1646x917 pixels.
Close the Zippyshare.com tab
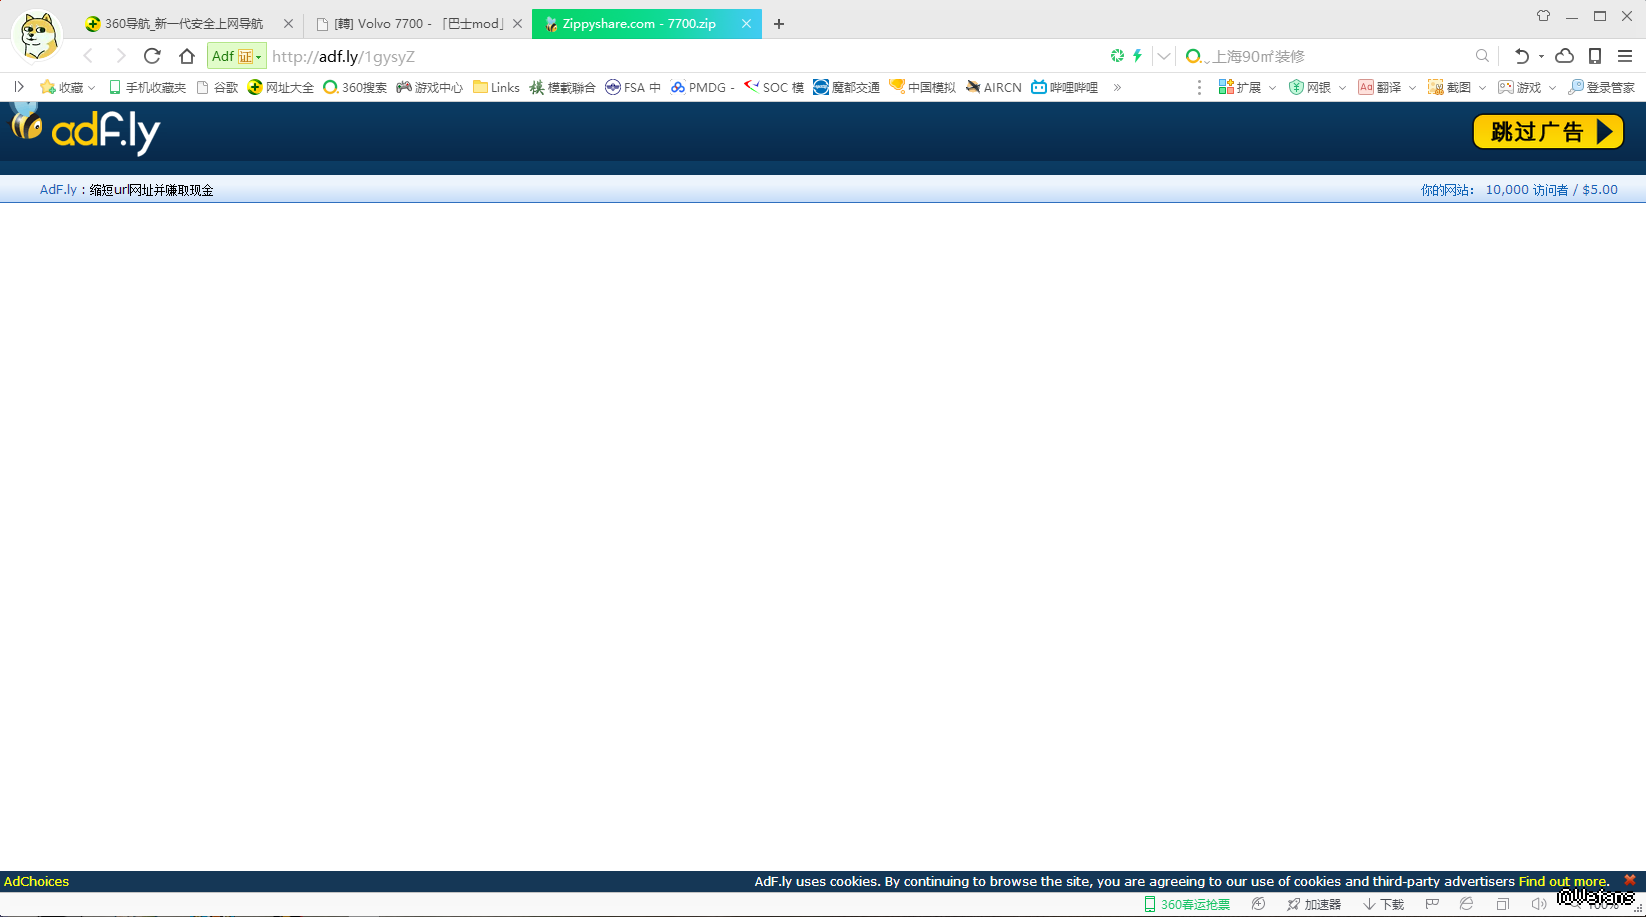tap(746, 23)
